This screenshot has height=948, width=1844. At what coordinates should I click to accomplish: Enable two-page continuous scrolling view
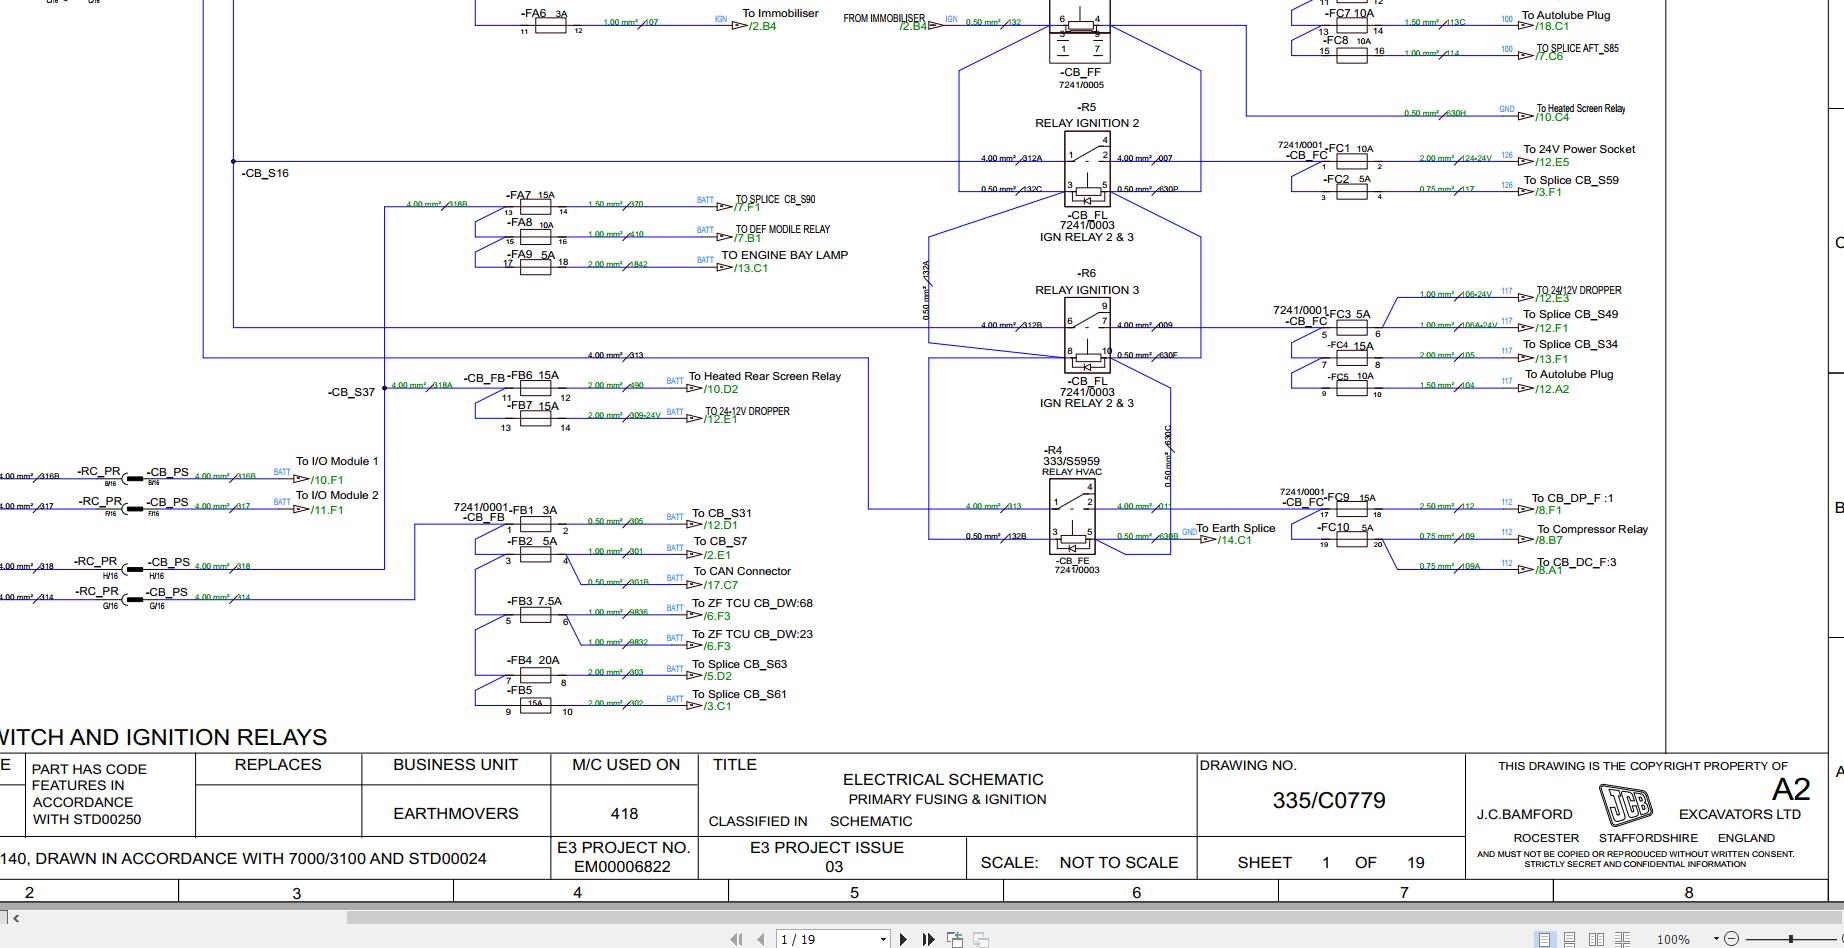1622,939
